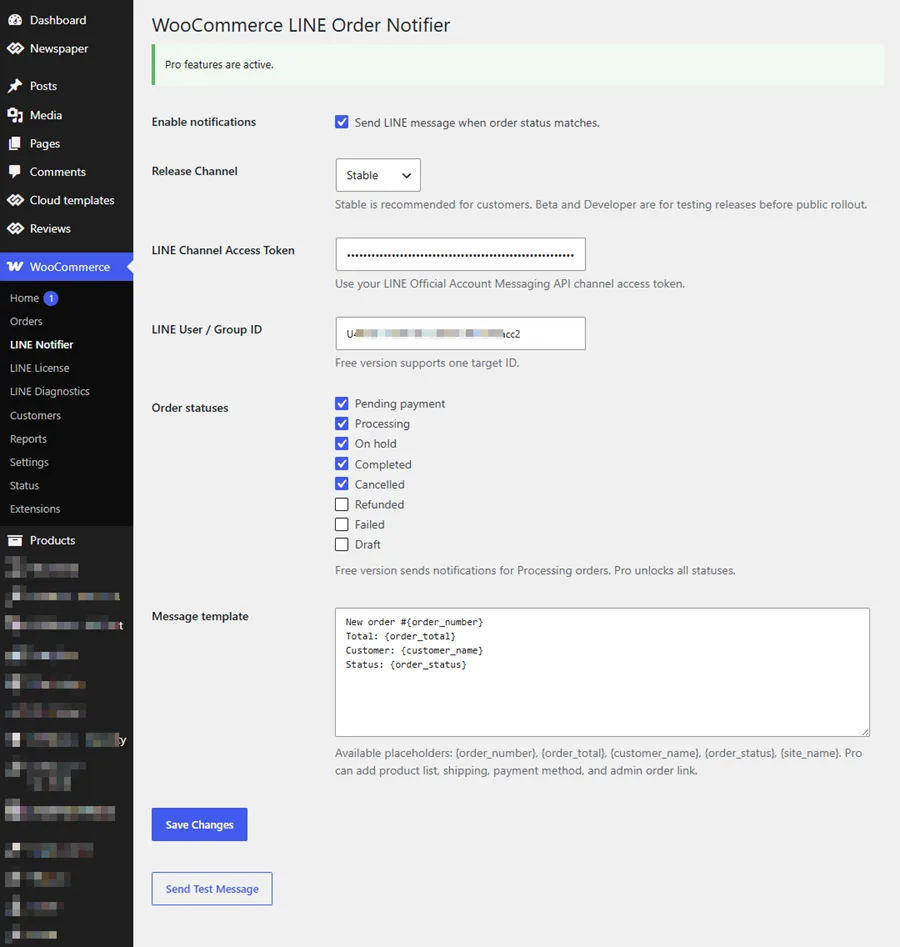Click the Comments speech bubble icon

(15, 172)
